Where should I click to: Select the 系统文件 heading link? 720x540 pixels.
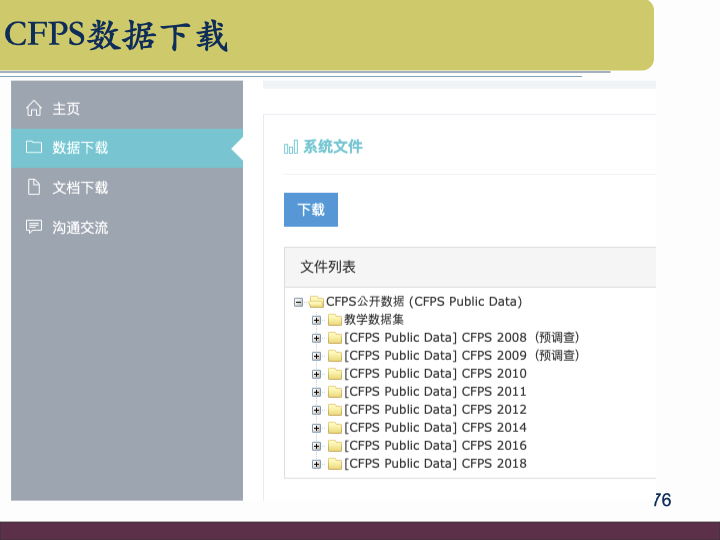coord(333,147)
